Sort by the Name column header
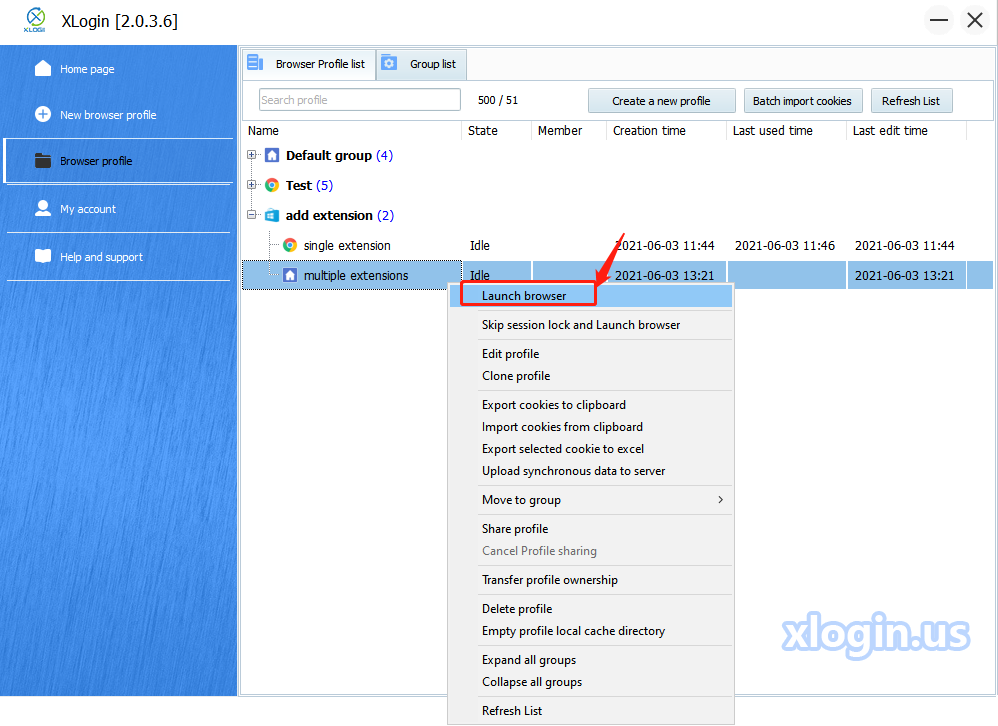This screenshot has width=998, height=726. (x=352, y=130)
